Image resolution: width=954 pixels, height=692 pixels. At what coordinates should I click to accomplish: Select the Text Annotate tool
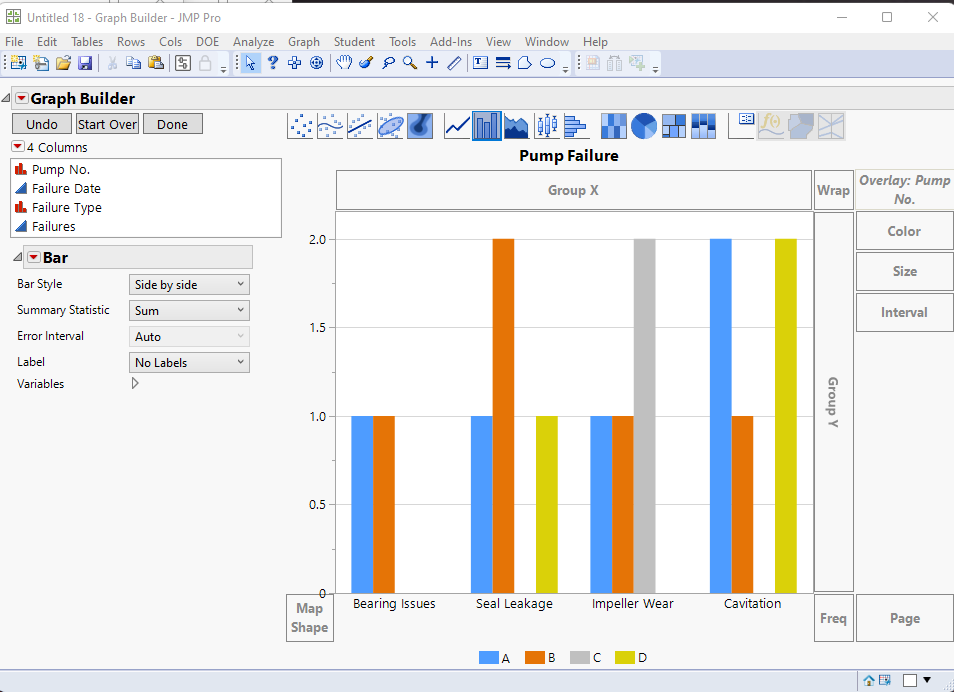[x=480, y=63]
